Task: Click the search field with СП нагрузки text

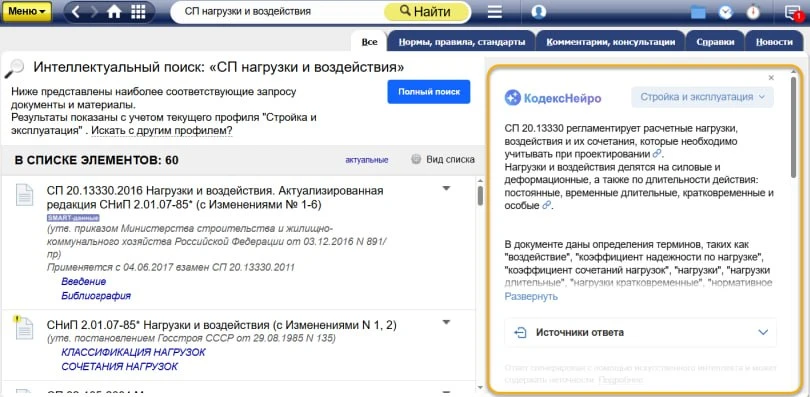Action: [x=279, y=11]
